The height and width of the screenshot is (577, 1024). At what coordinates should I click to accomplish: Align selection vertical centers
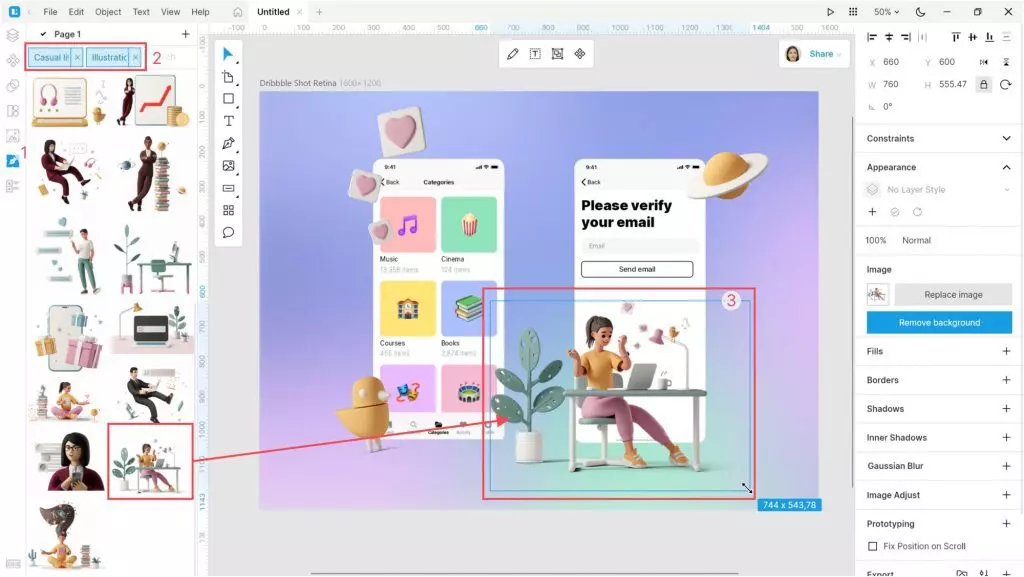coord(972,37)
